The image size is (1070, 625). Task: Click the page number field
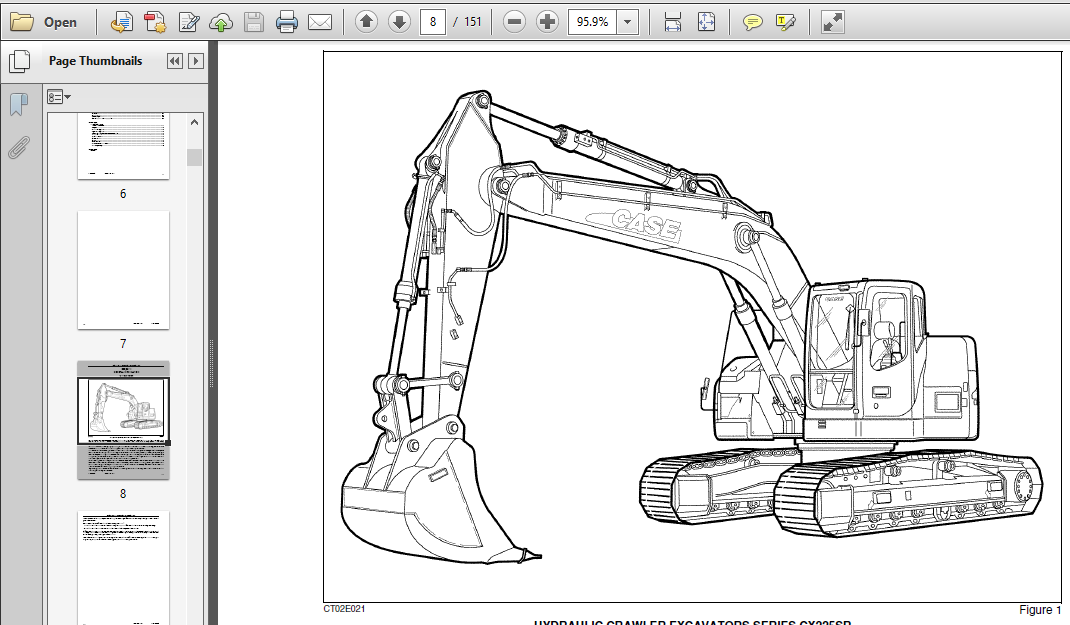coord(433,22)
